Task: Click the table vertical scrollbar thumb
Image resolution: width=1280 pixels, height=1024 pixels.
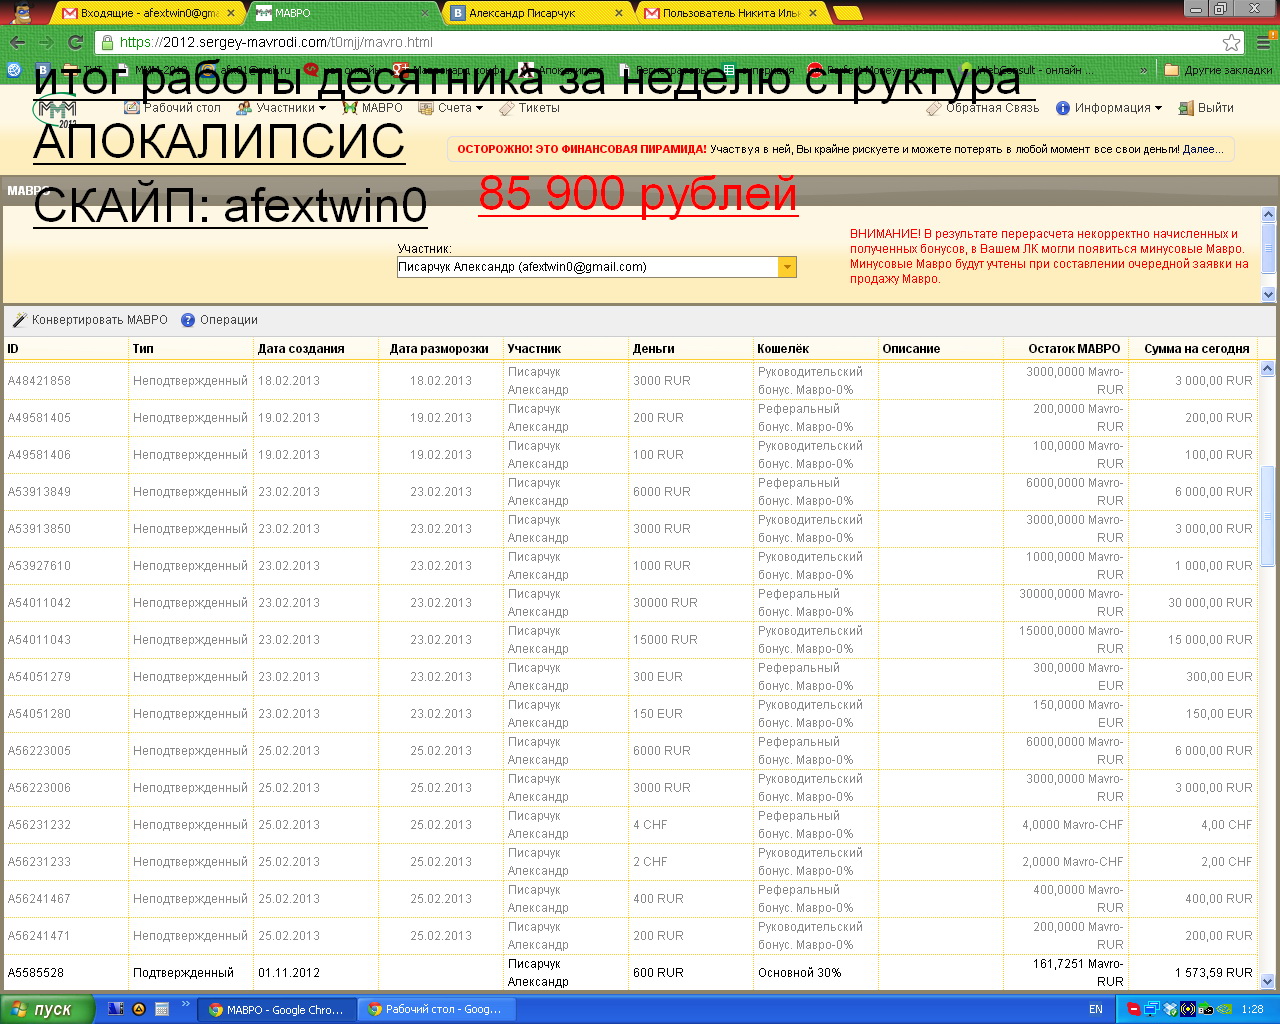Action: click(1267, 515)
